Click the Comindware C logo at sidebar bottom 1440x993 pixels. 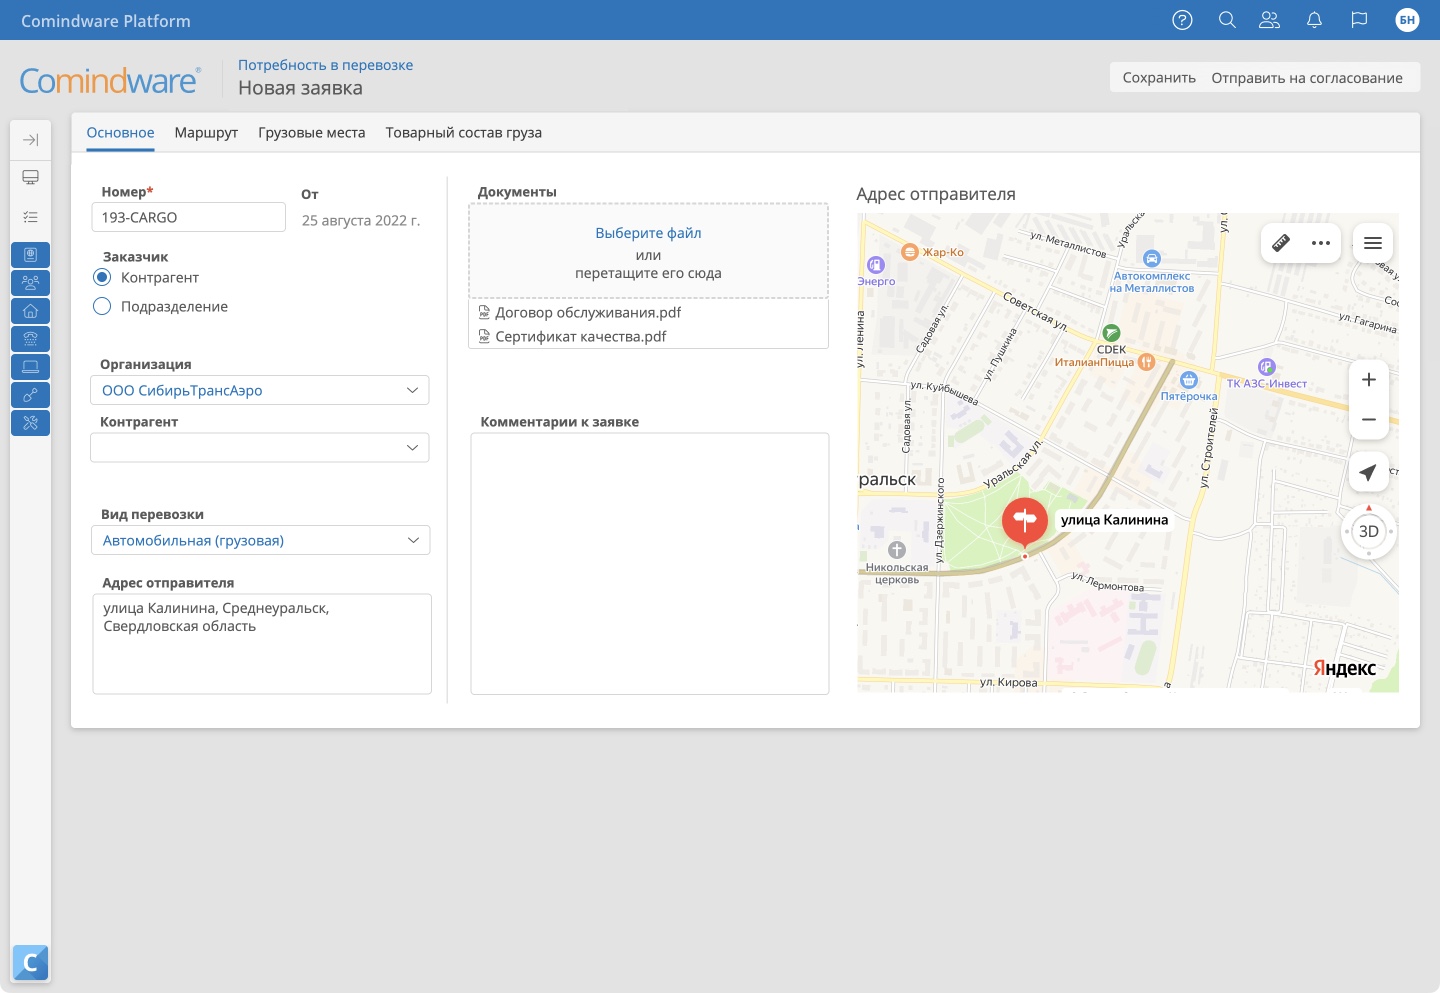[x=31, y=963]
